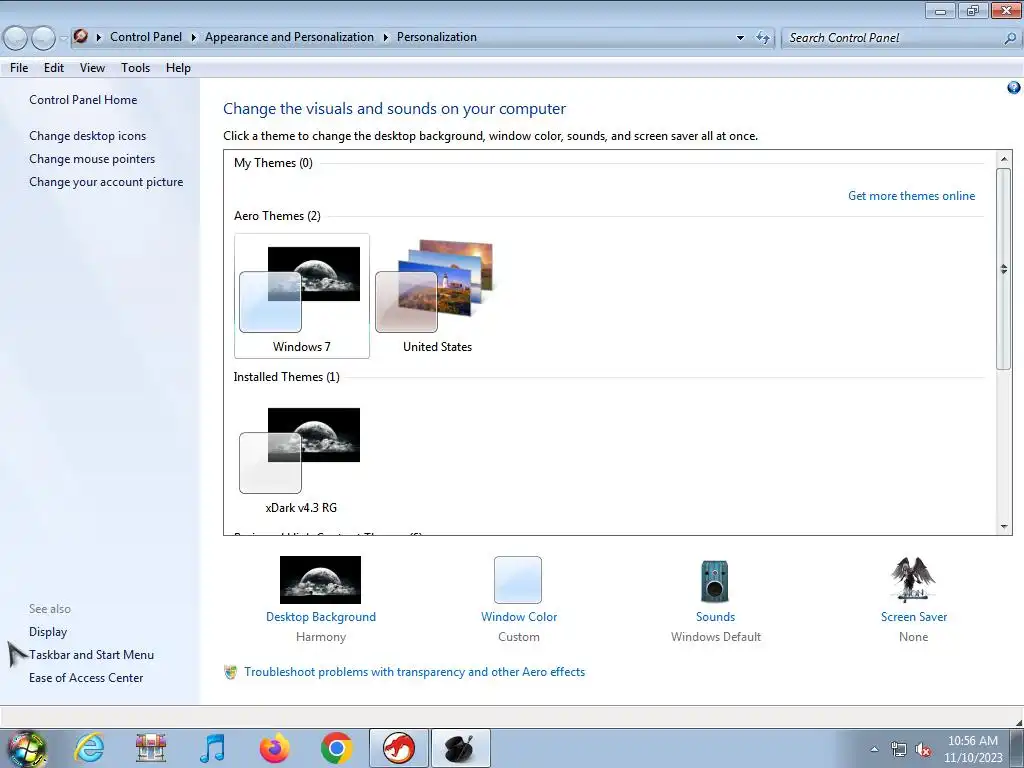Screen dimensions: 1024x768
Task: Open the music note taskbar app
Action: click(212, 748)
